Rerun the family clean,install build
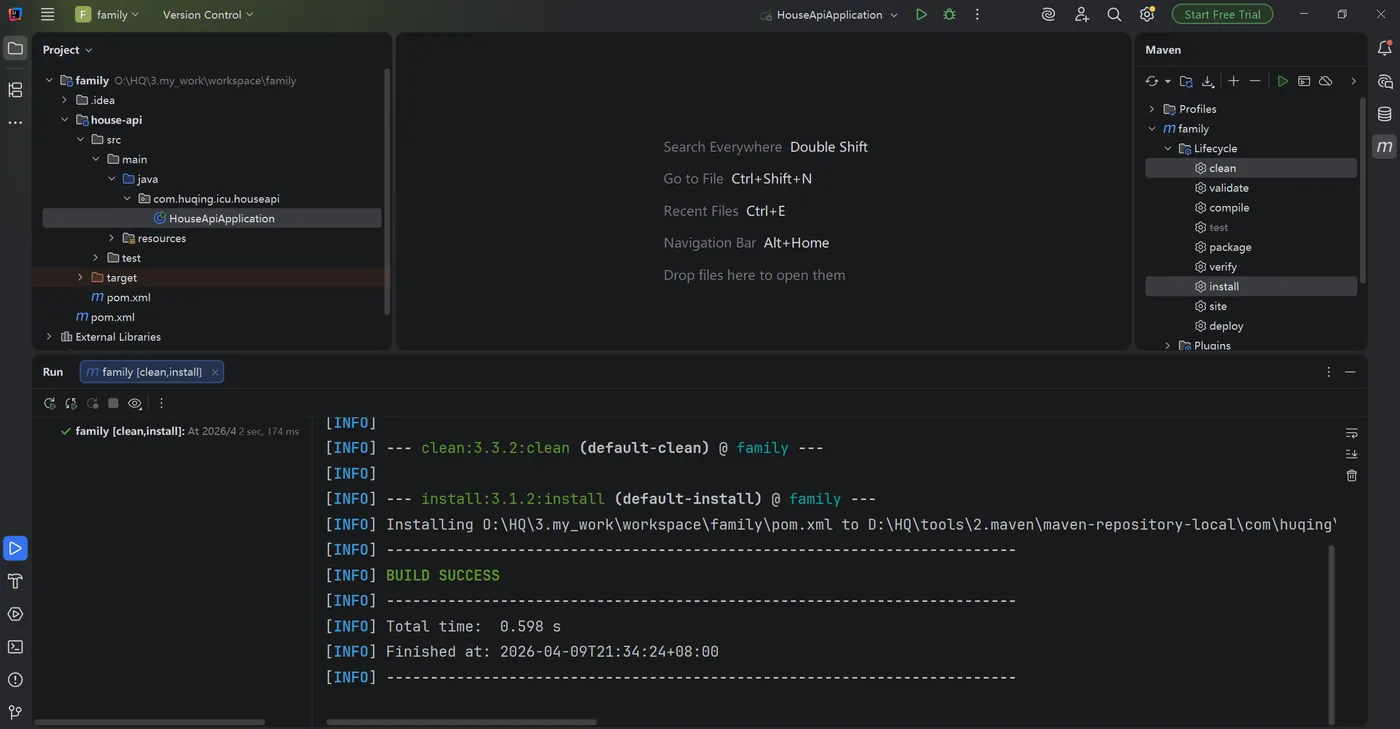 click(x=49, y=403)
